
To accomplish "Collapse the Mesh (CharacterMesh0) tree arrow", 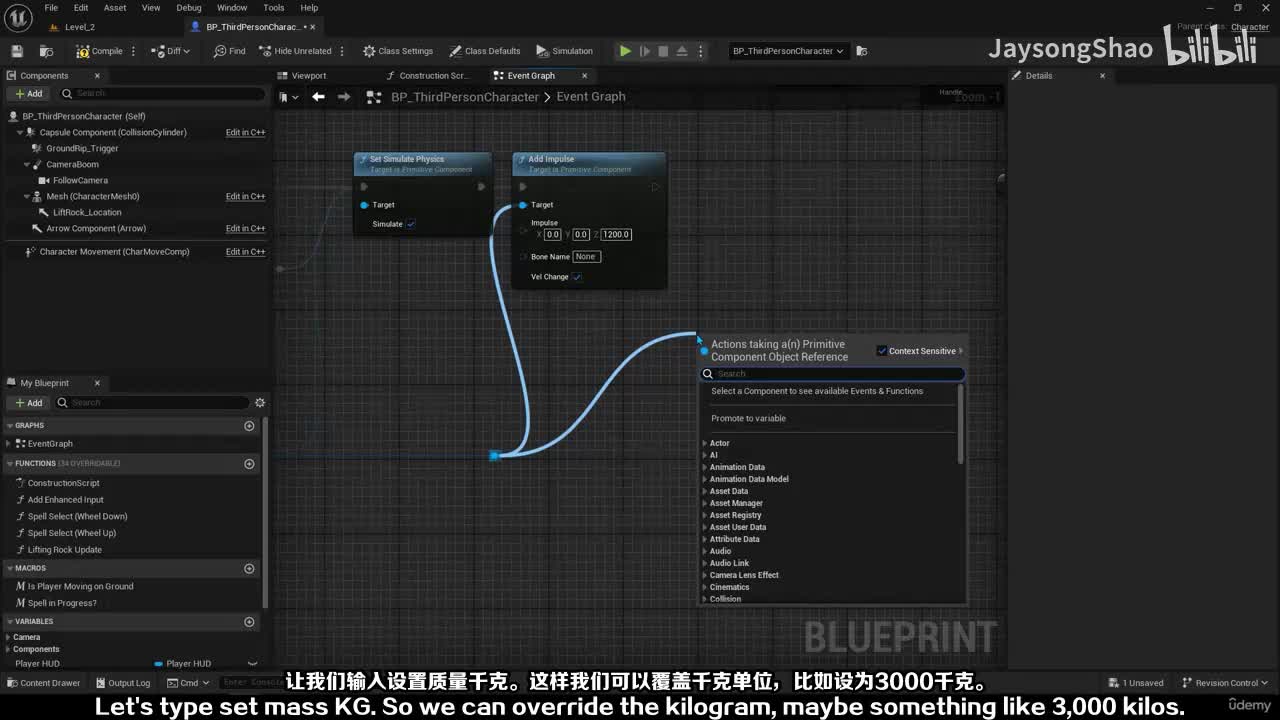I will 26,196.
